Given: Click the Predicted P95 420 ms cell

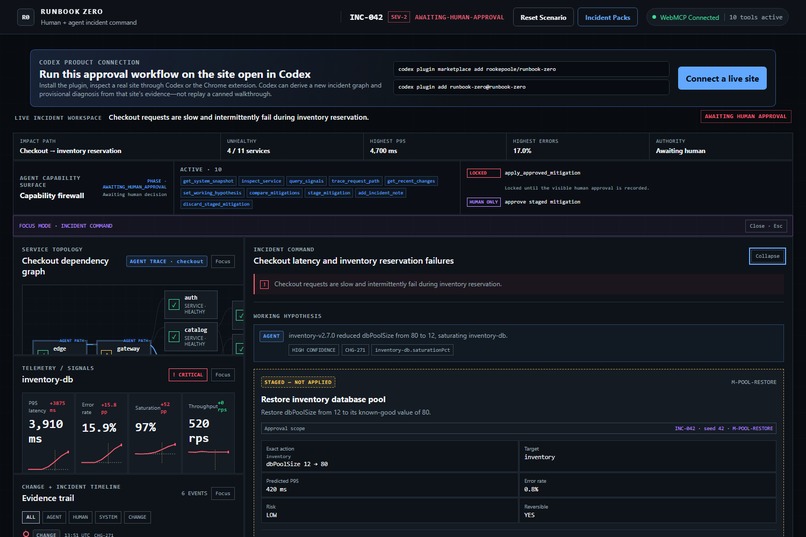Looking at the screenshot, I should point(390,485).
